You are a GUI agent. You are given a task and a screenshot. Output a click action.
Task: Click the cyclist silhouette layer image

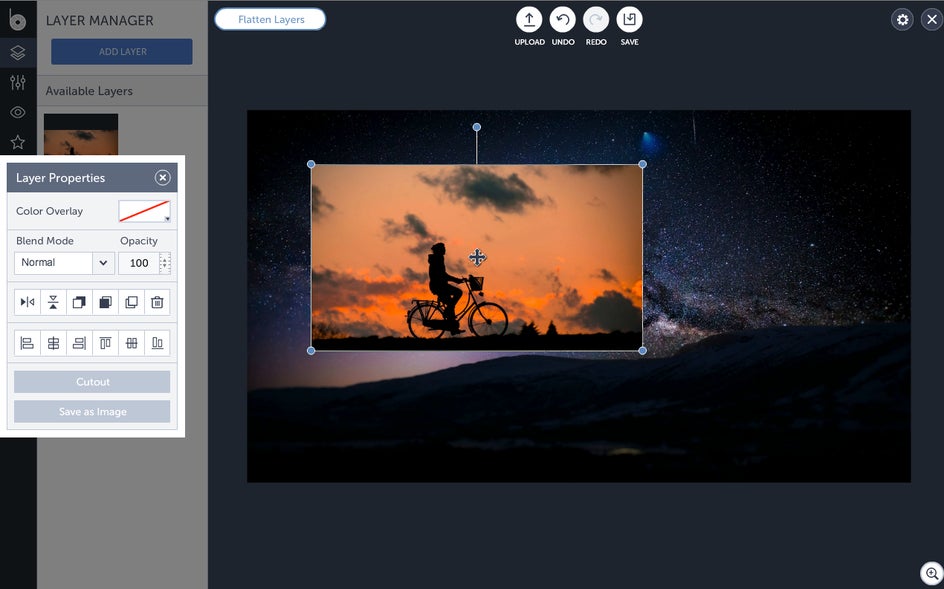477,257
